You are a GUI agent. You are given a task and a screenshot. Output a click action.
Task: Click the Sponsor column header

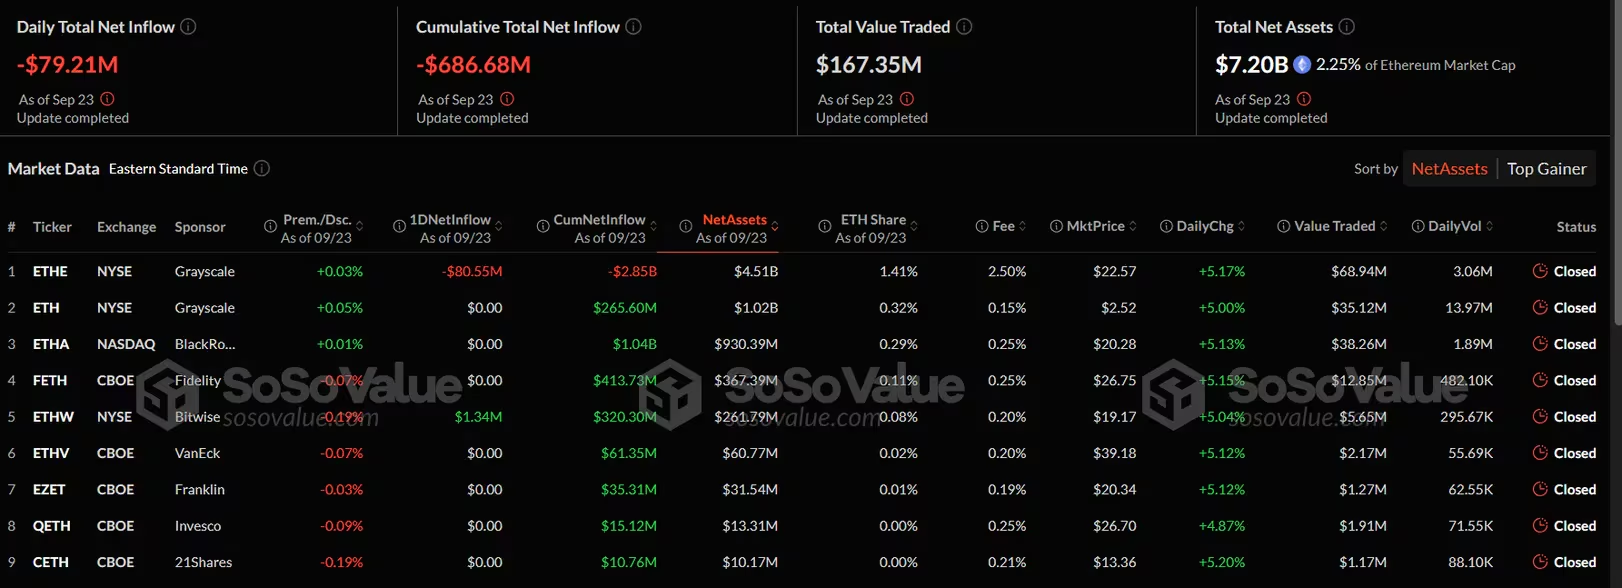(x=200, y=227)
